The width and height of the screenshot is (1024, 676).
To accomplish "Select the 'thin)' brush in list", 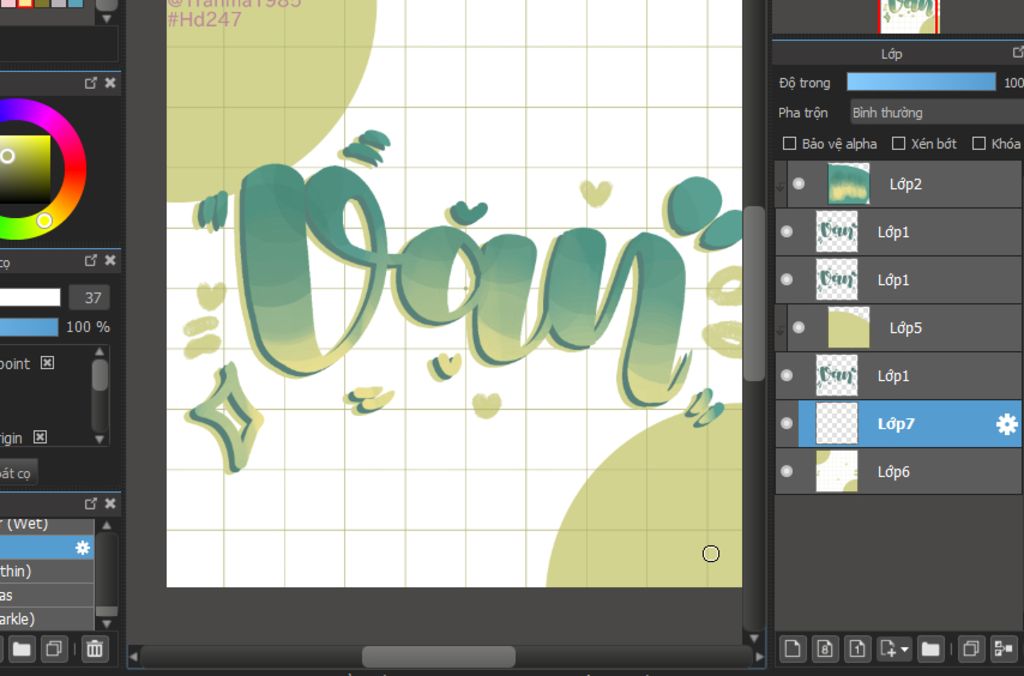I will [47, 571].
